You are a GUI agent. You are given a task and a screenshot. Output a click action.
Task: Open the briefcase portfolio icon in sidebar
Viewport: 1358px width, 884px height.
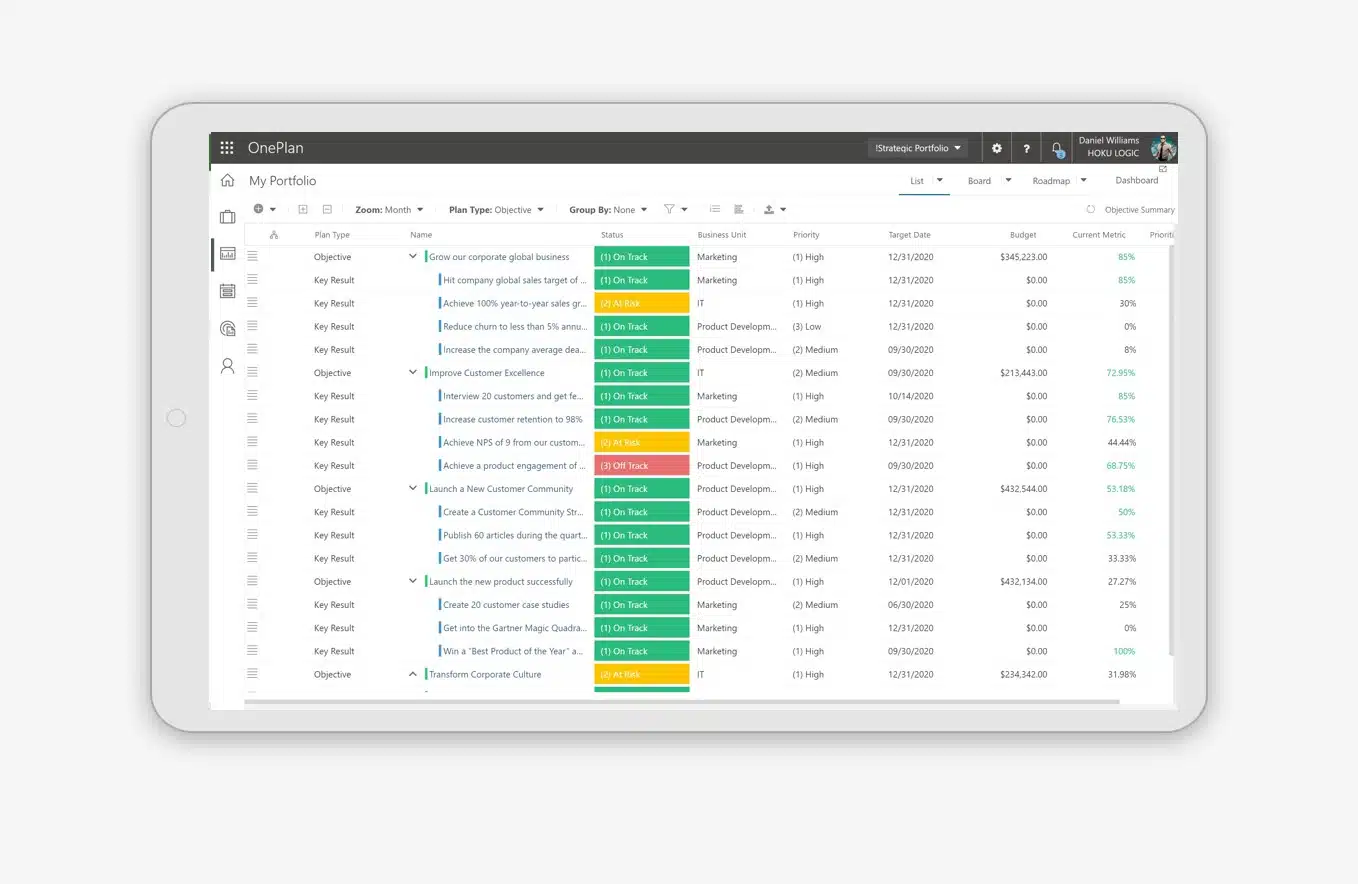(227, 217)
